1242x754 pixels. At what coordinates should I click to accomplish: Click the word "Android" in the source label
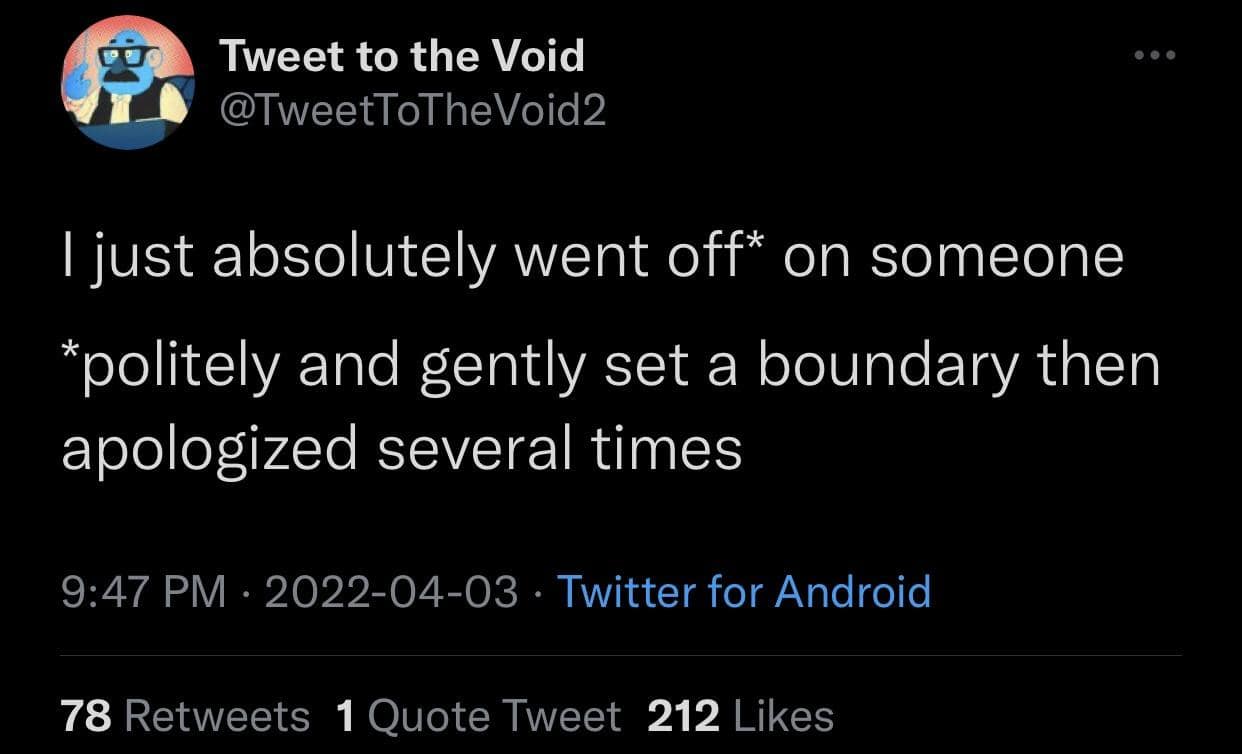(x=853, y=591)
